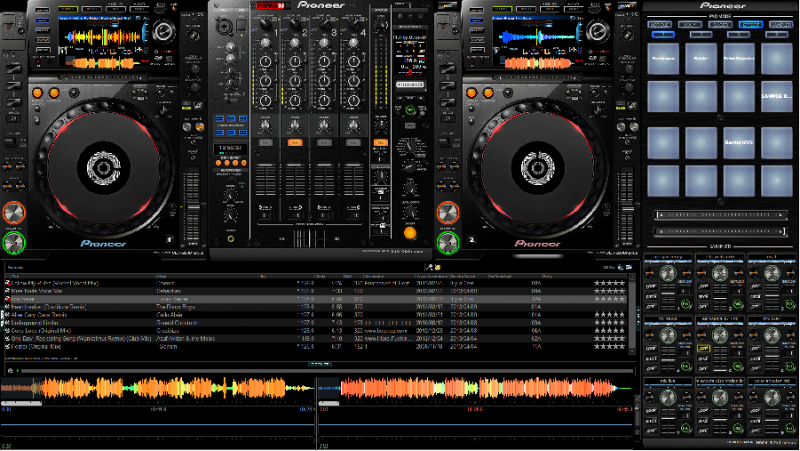Image resolution: width=800 pixels, height=451 pixels.
Task: Click deck 2 reloop button beside orange loop buttons
Action: coord(508,93)
